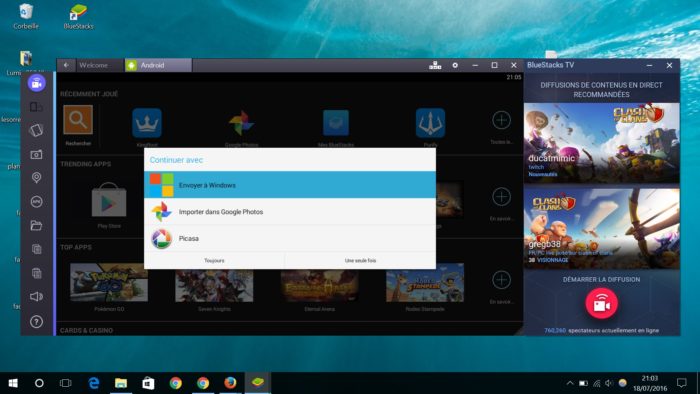Open File Explorer from taskbar

[121, 383]
